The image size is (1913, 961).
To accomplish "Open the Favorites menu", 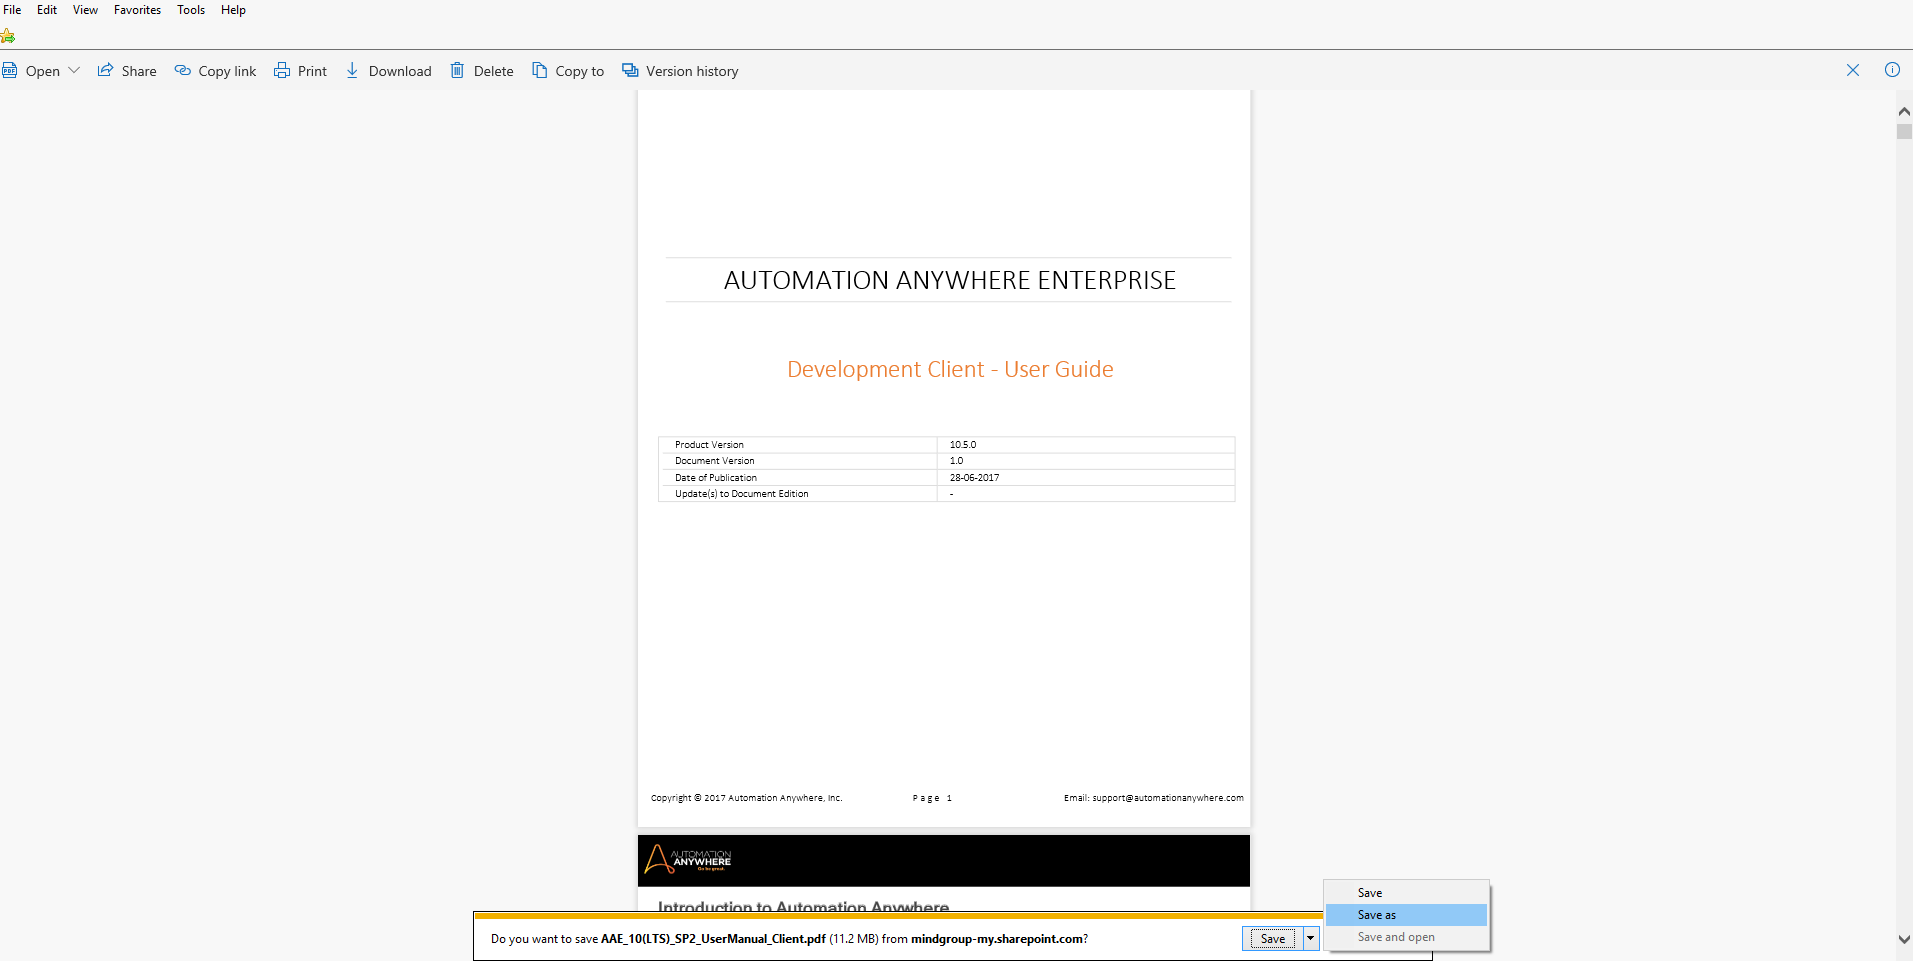I will pyautogui.click(x=137, y=10).
